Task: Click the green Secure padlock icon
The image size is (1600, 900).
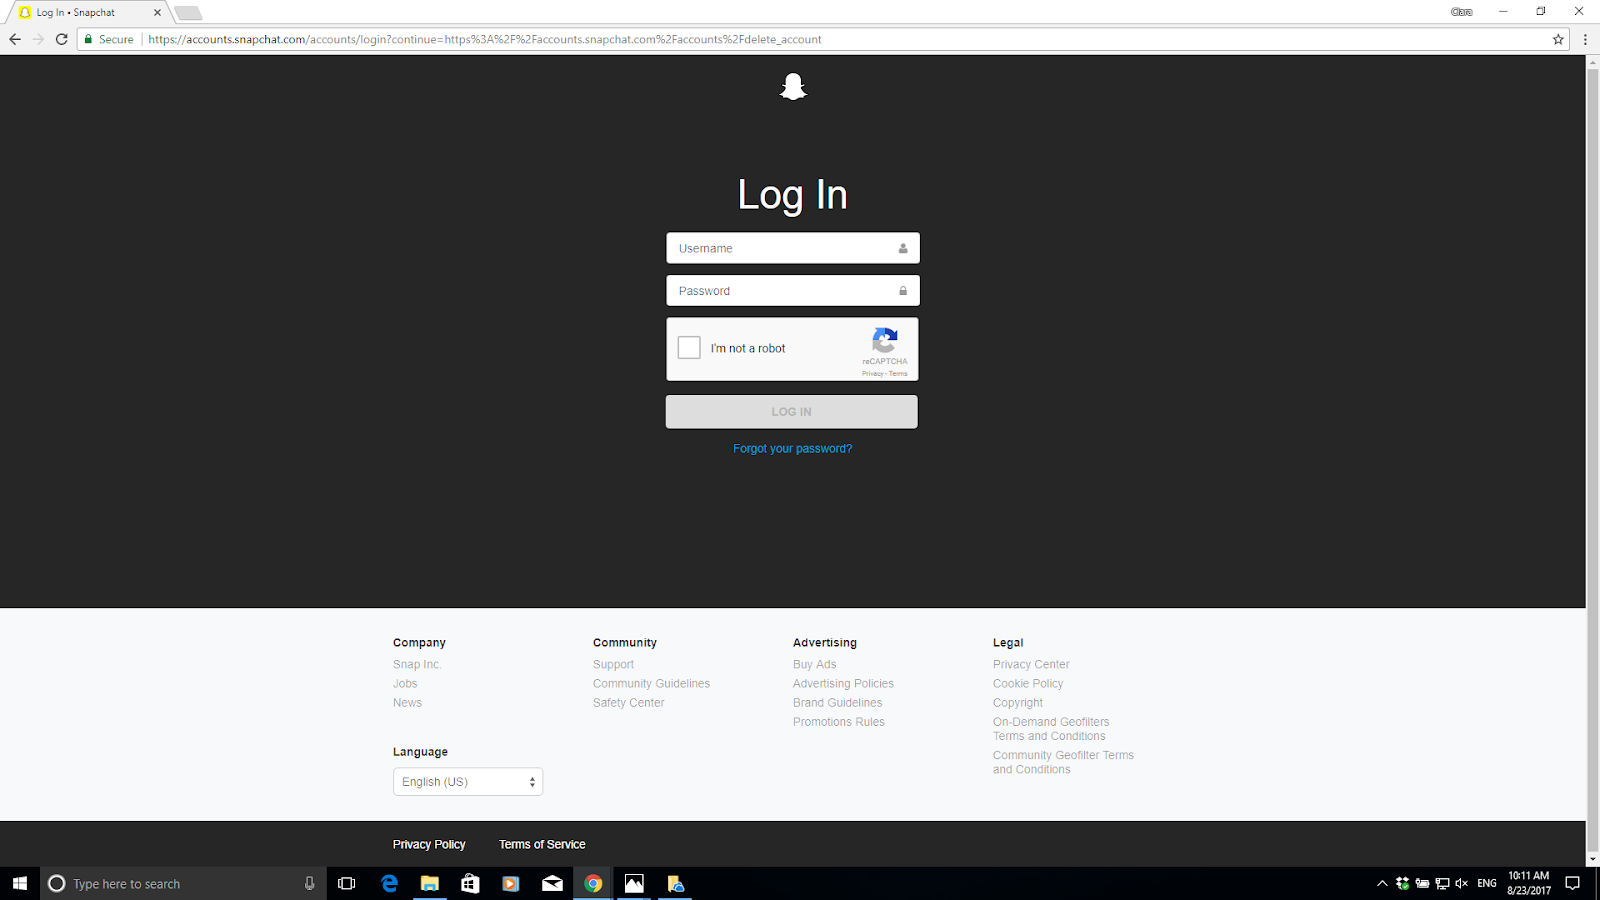Action: coord(88,39)
